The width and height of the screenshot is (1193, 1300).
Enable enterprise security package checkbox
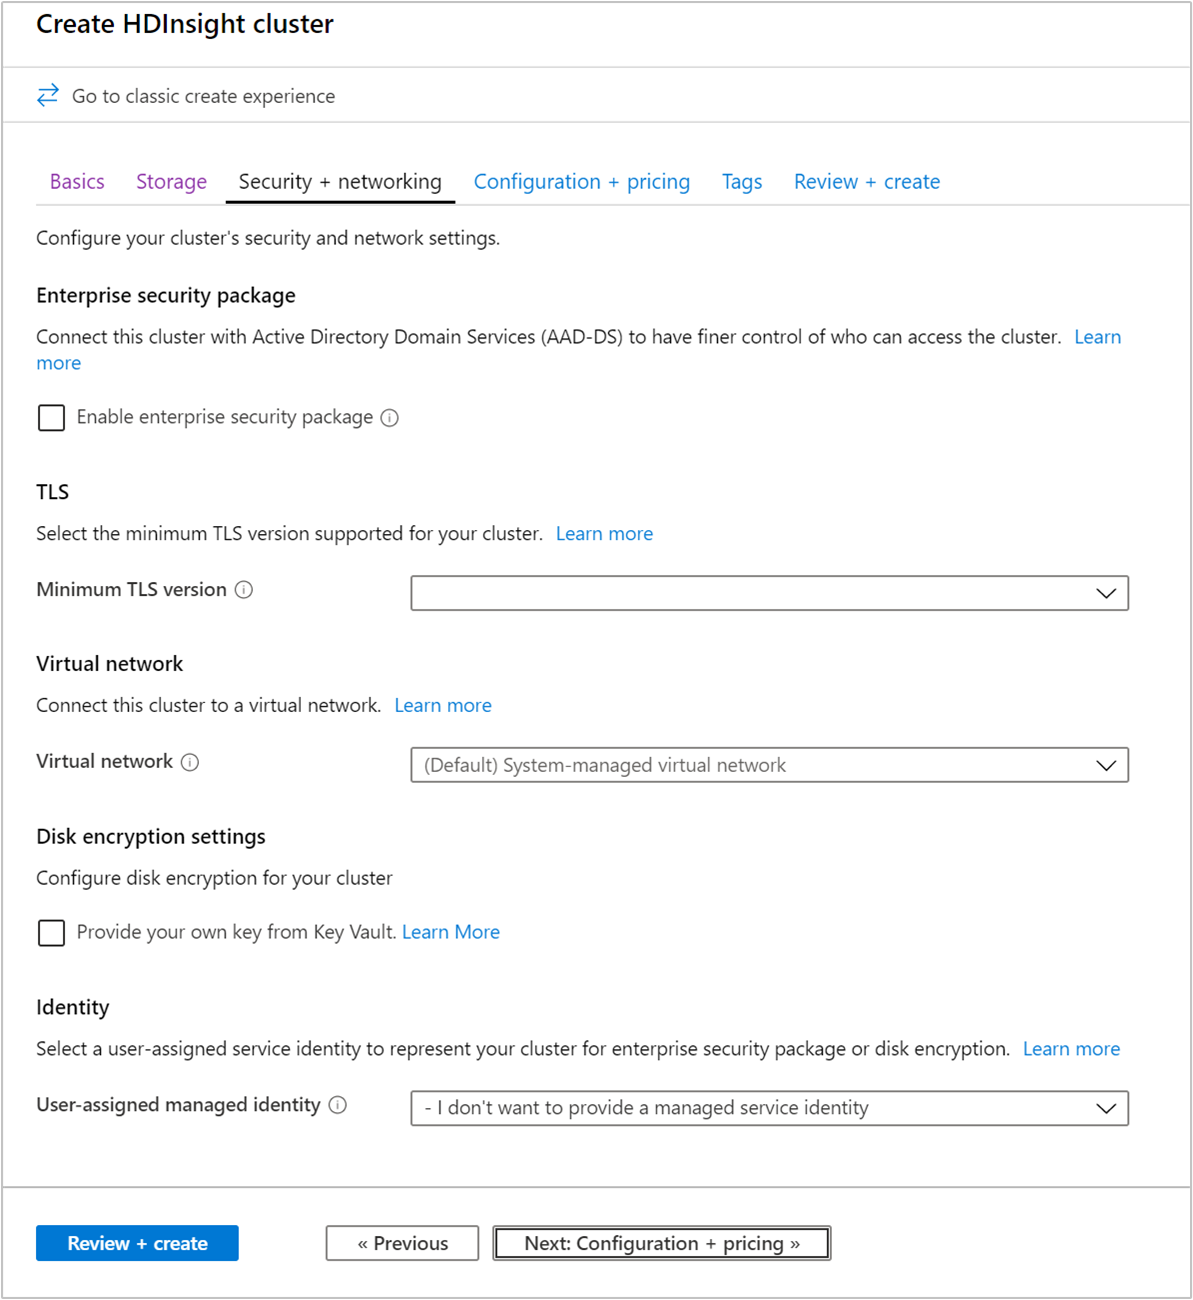pos(51,417)
